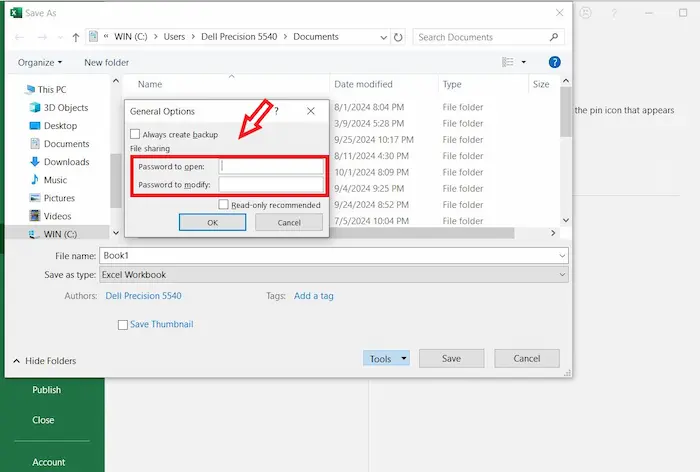
Task: Sort by Type column header
Action: [452, 84]
